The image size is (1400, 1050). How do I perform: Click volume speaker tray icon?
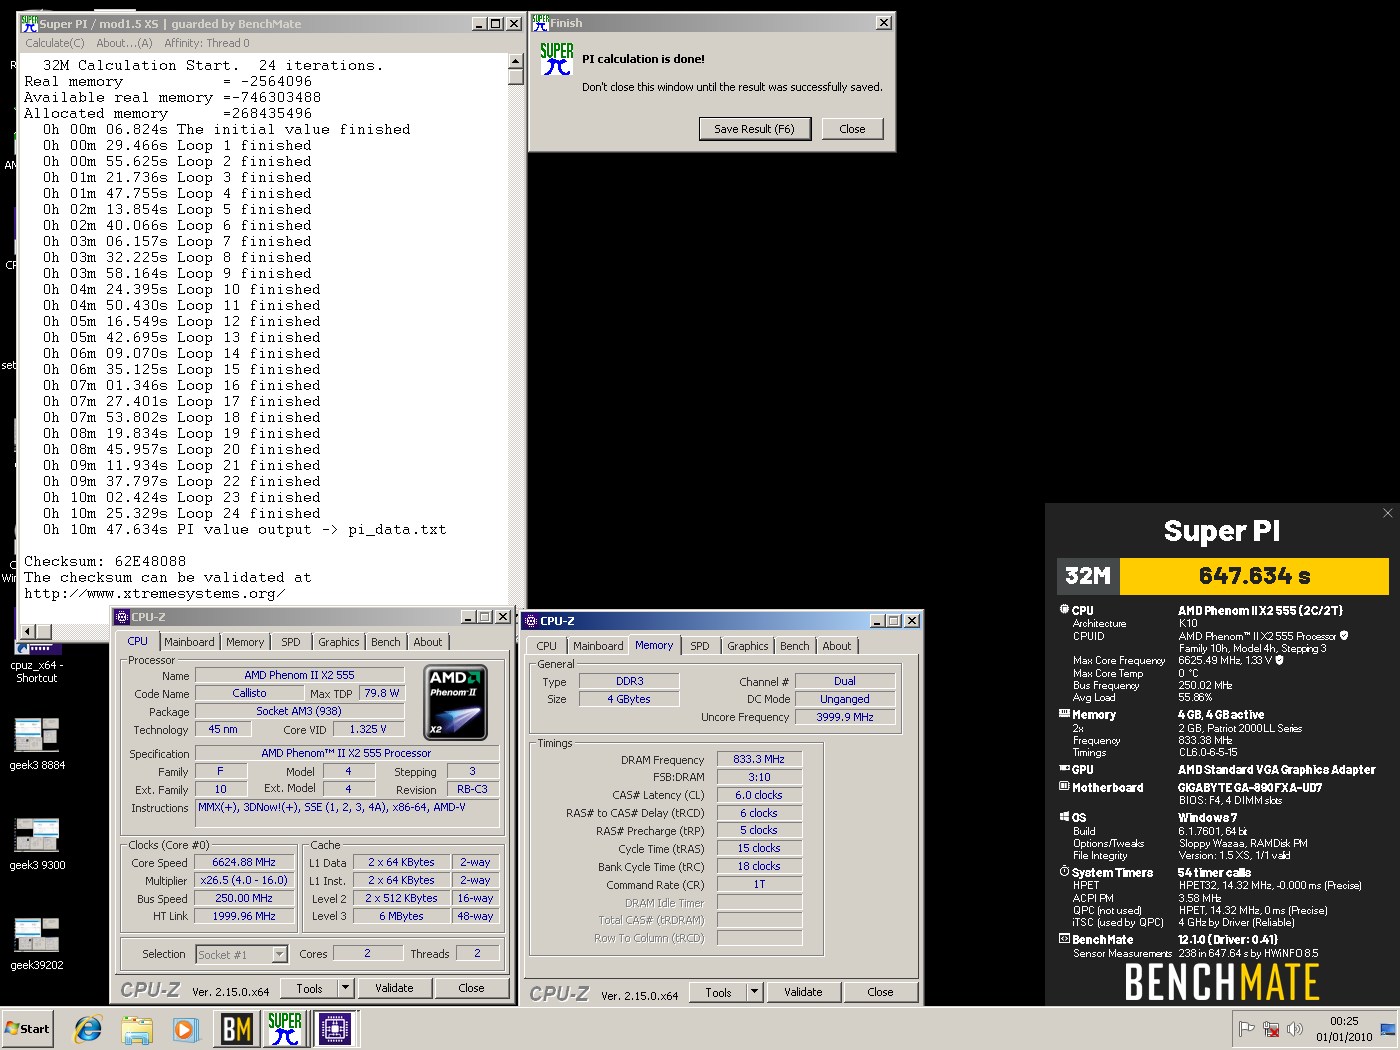point(1295,1029)
